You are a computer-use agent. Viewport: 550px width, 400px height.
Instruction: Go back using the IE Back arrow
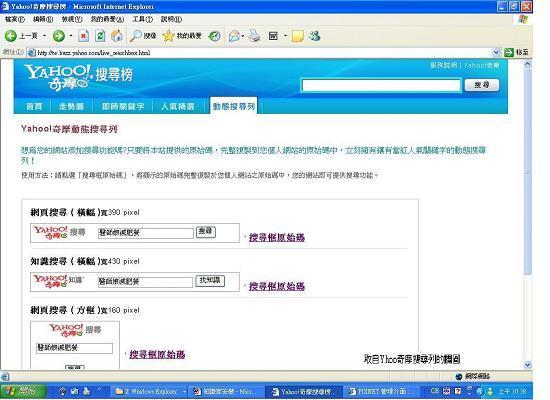click(x=11, y=35)
